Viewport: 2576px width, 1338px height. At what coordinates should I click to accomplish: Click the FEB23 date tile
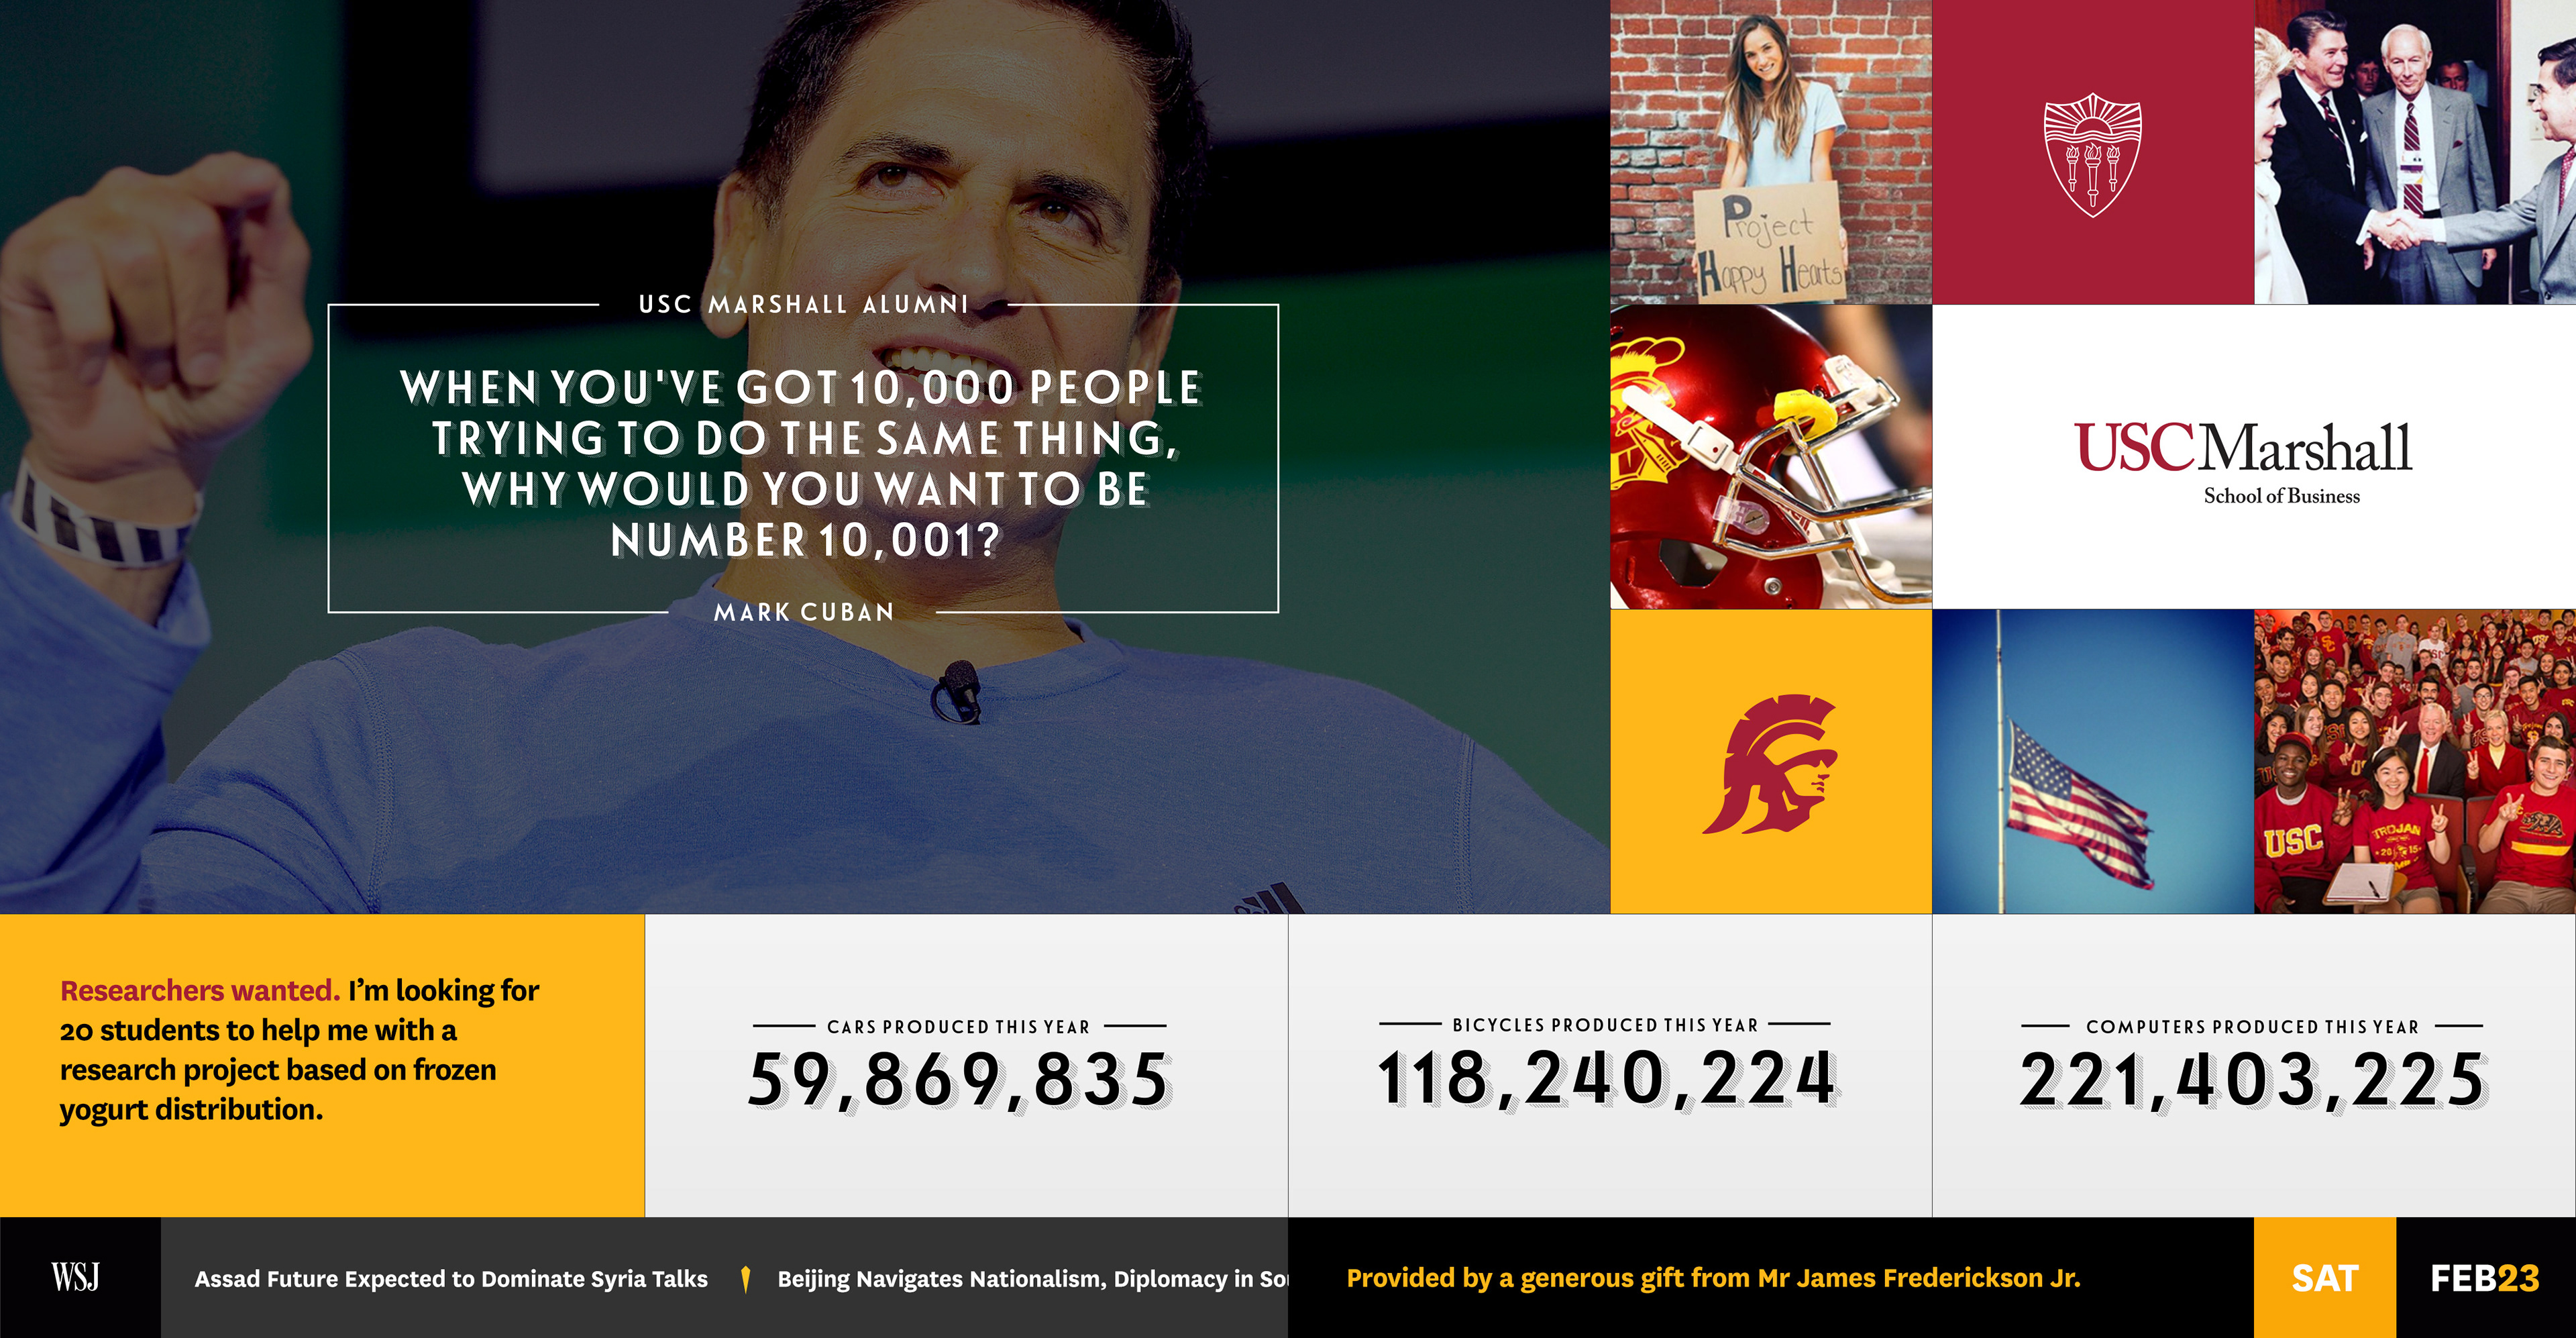2485,1278
